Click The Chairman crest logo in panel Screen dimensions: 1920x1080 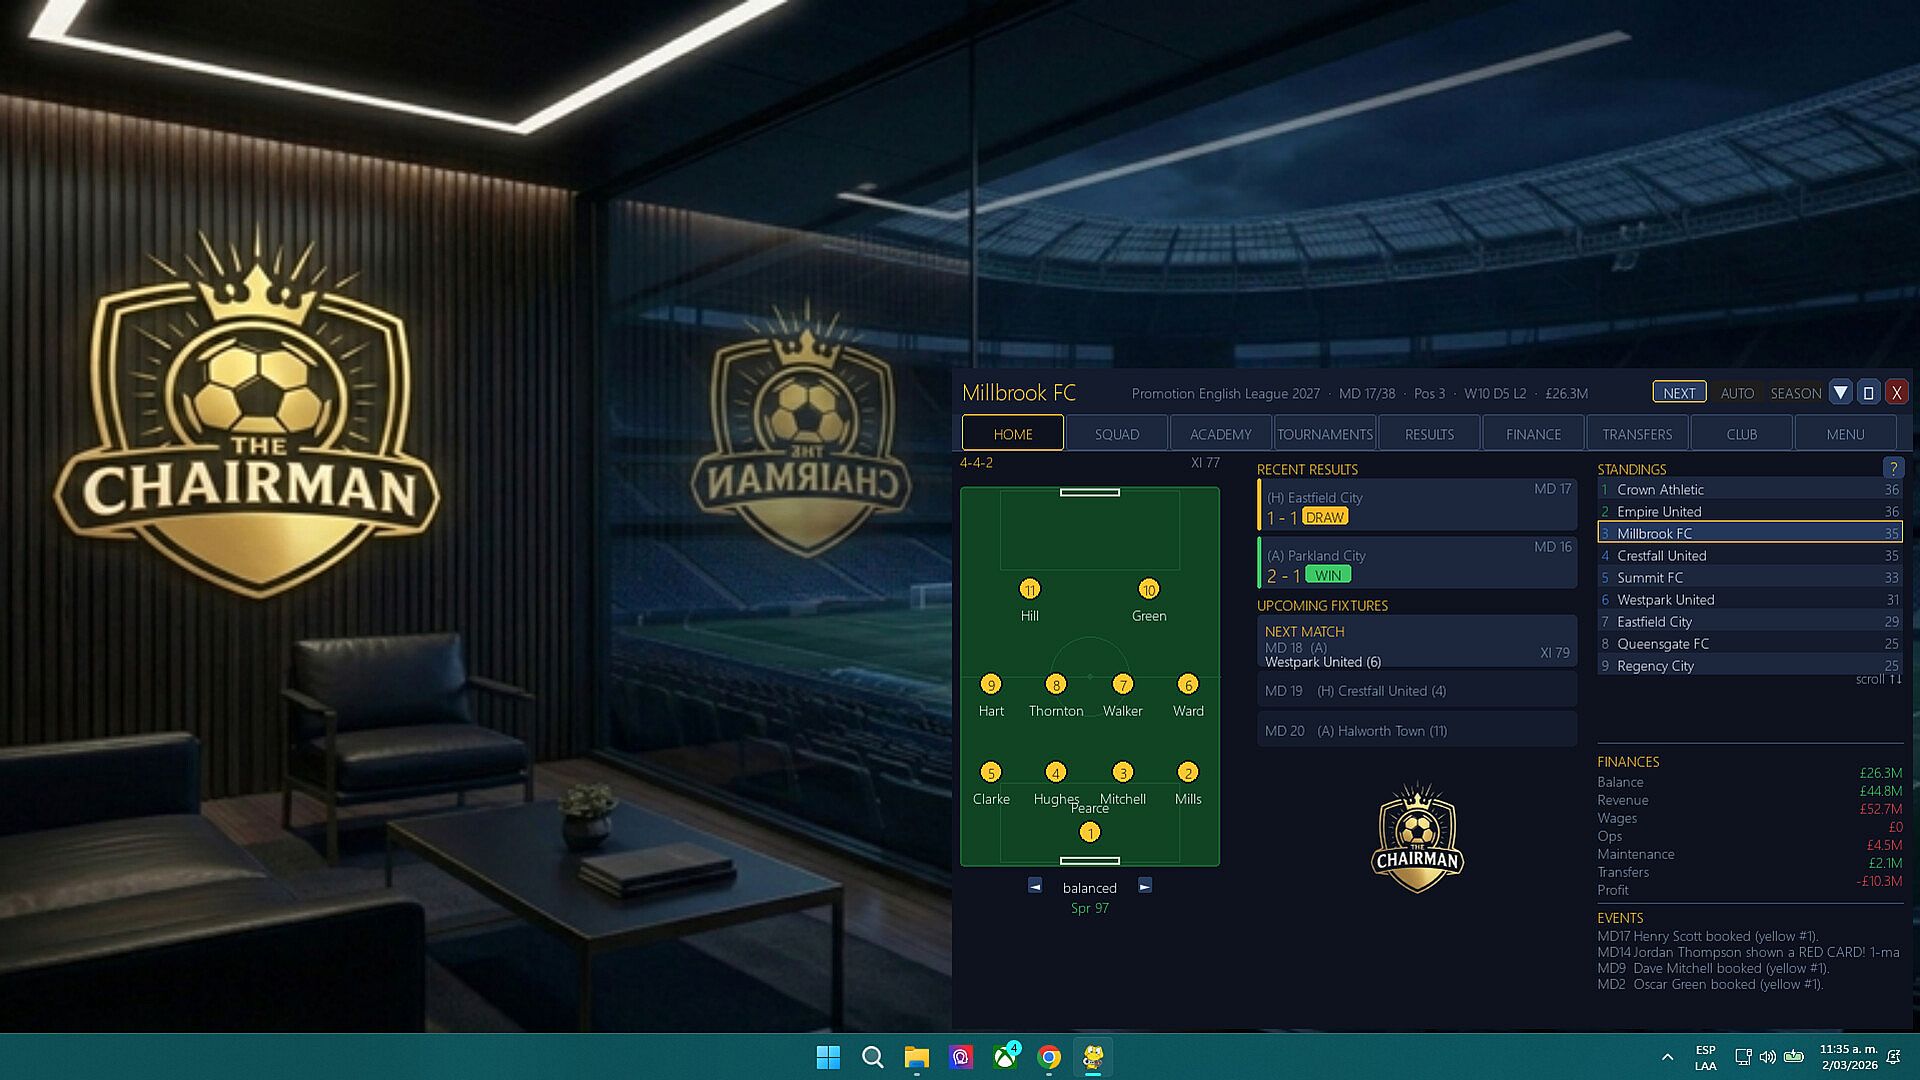pos(1417,838)
